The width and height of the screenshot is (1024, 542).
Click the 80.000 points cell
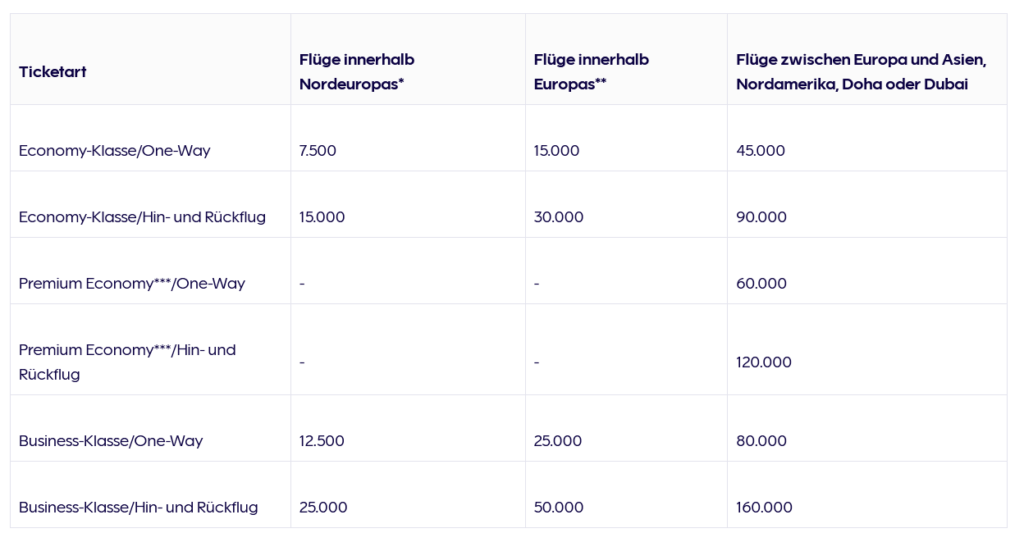[761, 441]
